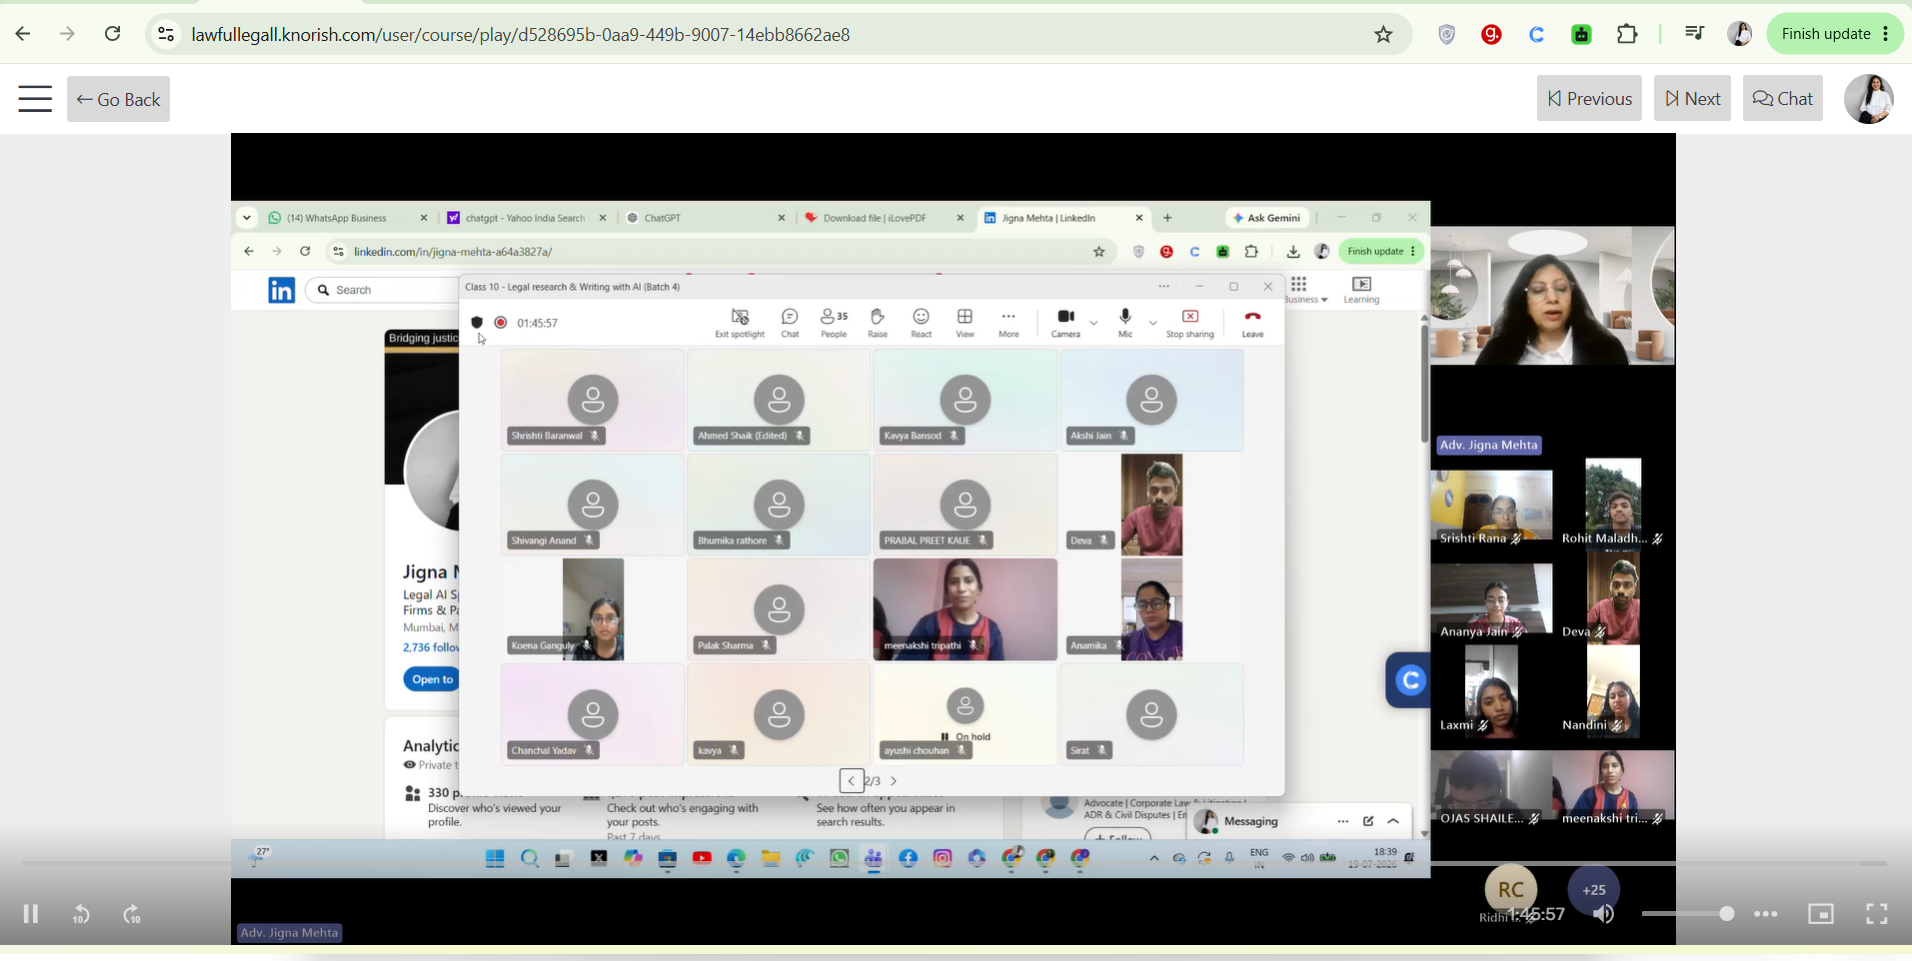Mute the video speaker icon
The width and height of the screenshot is (1912, 961).
point(1604,914)
